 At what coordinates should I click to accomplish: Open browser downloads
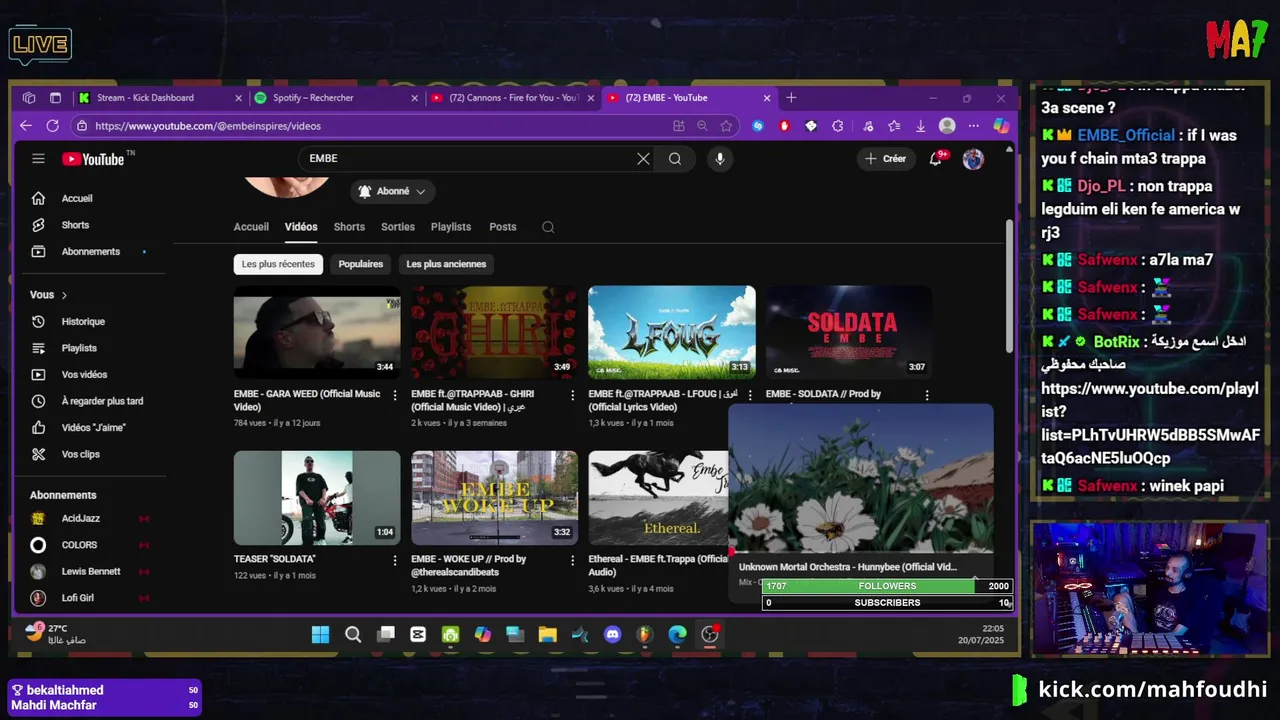(x=920, y=126)
